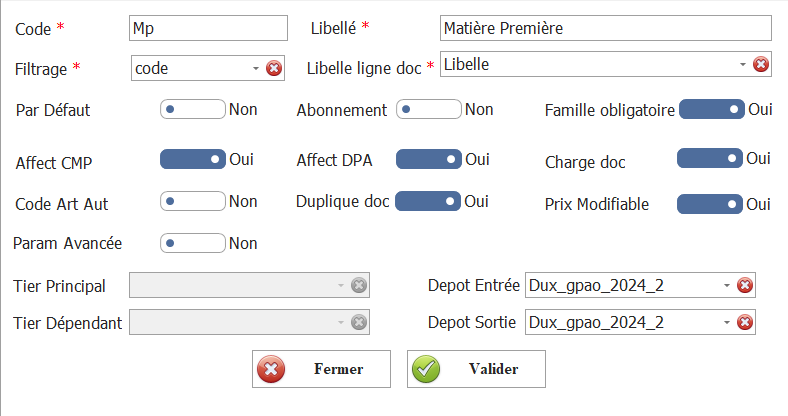
Task: Click into the Libellé text field
Action: [x=605, y=28]
